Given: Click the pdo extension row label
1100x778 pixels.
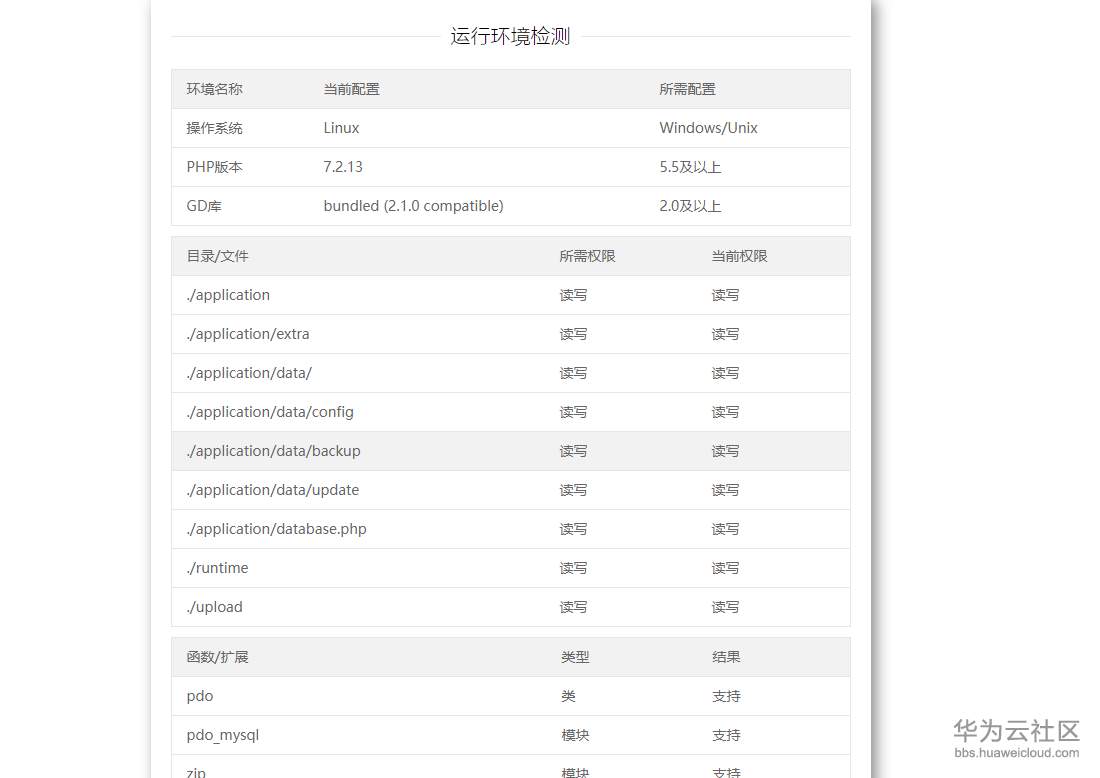Looking at the screenshot, I should coord(200,696).
